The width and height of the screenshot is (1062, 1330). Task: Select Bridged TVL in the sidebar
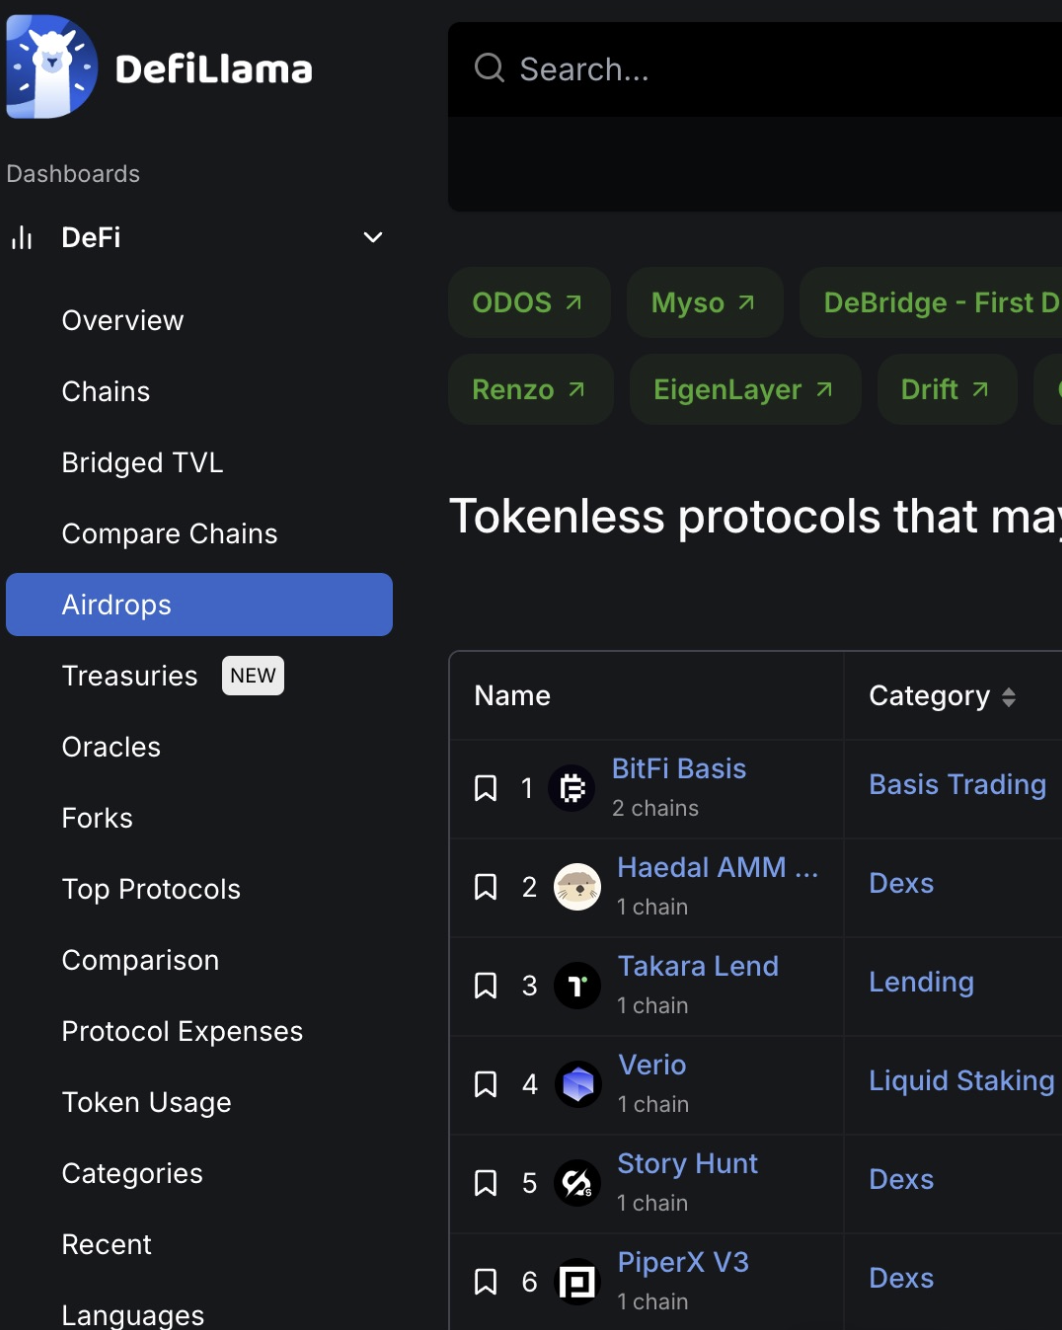click(142, 463)
